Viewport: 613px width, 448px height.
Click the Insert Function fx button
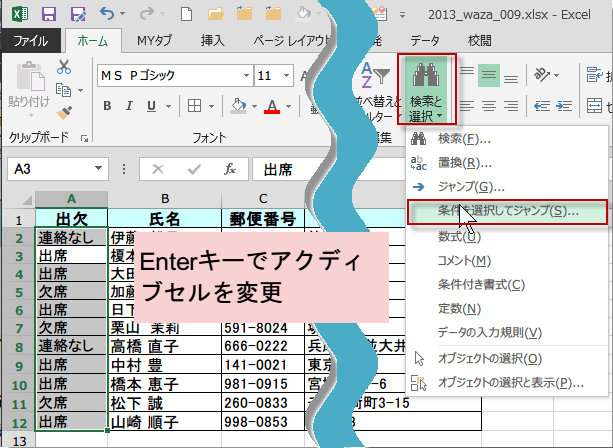[230, 169]
